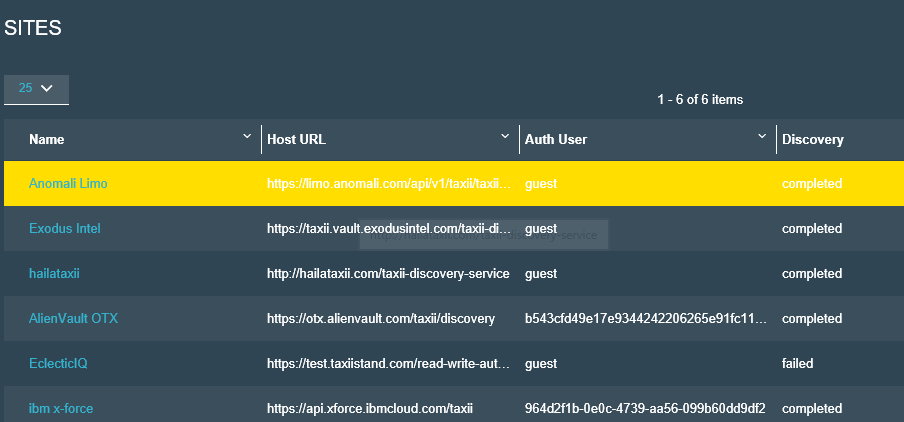
Task: Select the ibm x-force auth user cell
Action: tap(644, 408)
